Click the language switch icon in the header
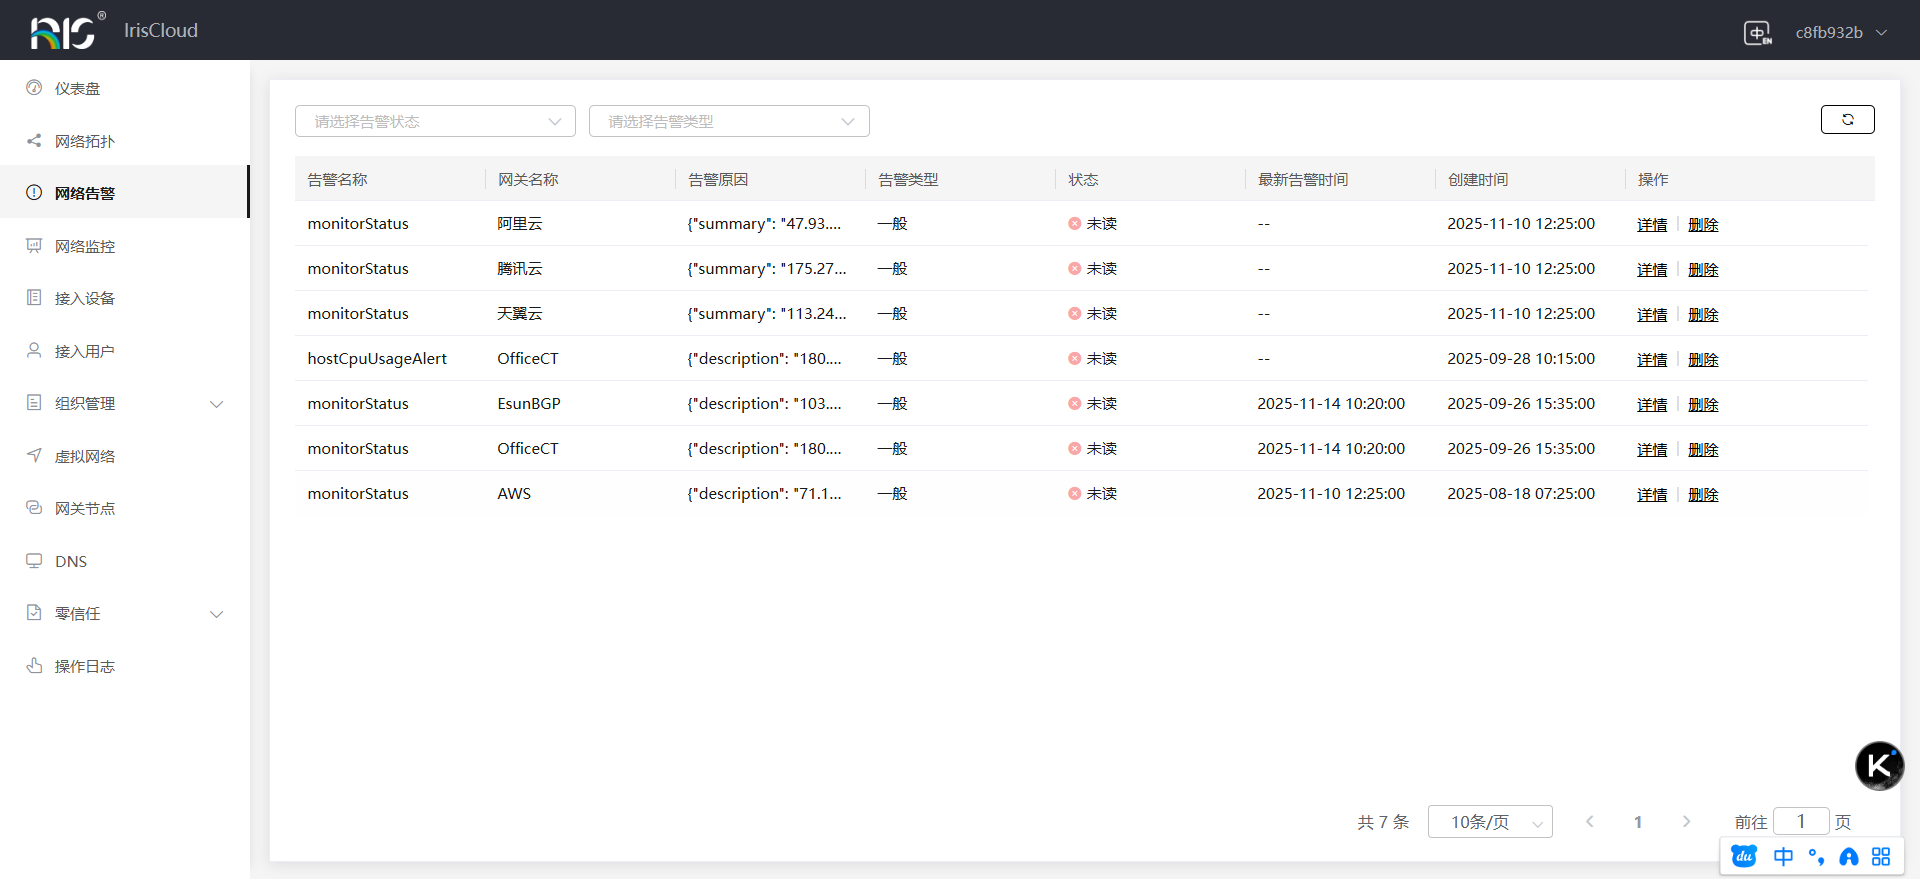 (x=1757, y=33)
